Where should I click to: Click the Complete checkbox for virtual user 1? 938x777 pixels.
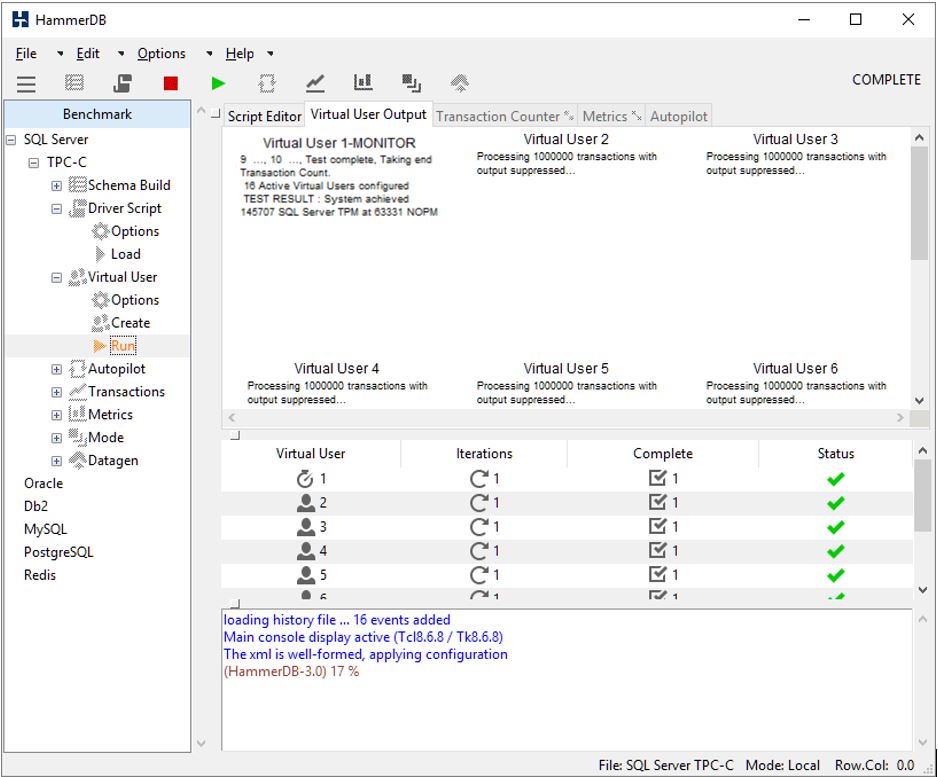tap(657, 479)
